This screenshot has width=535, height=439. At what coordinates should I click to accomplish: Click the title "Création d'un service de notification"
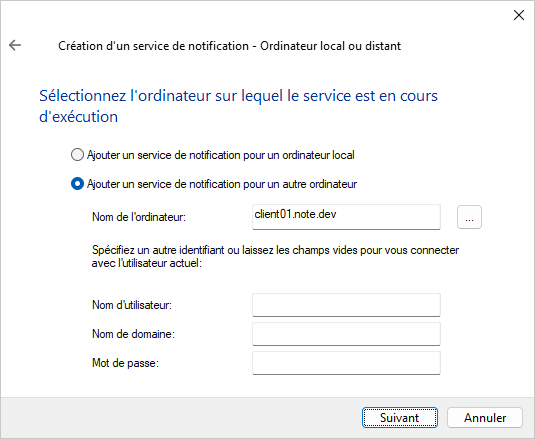pyautogui.click(x=153, y=46)
